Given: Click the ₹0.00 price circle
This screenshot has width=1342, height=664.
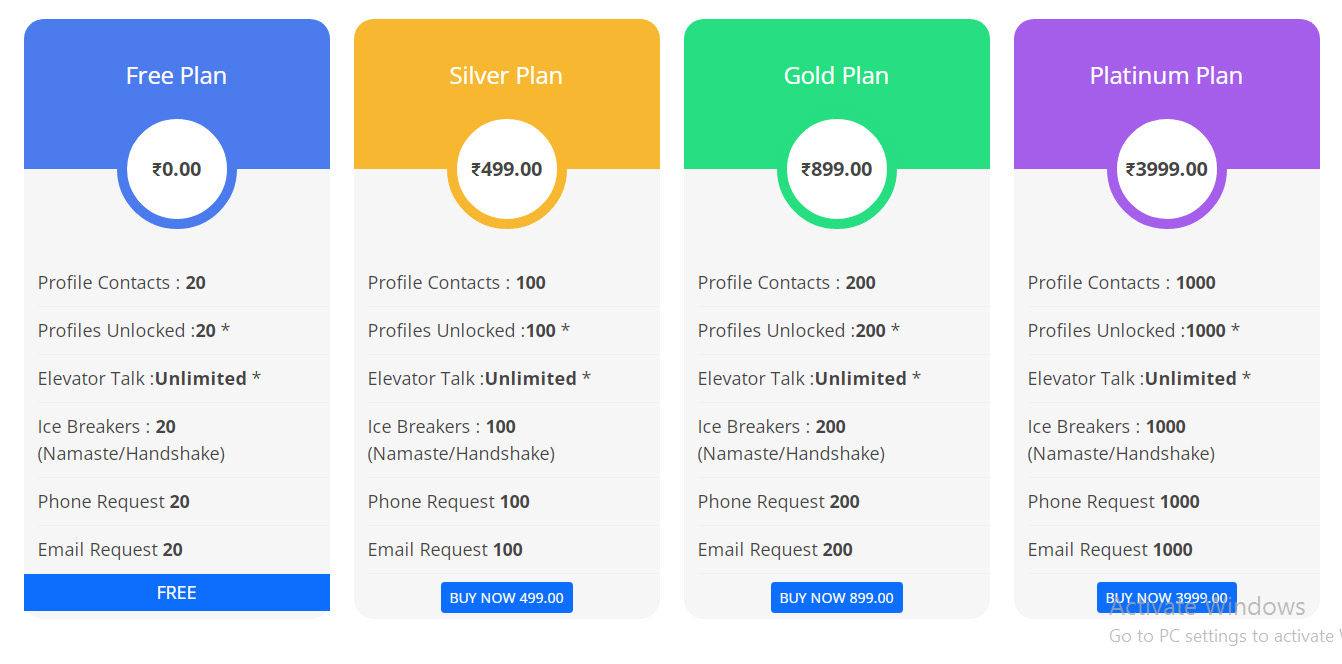Looking at the screenshot, I should 177,169.
